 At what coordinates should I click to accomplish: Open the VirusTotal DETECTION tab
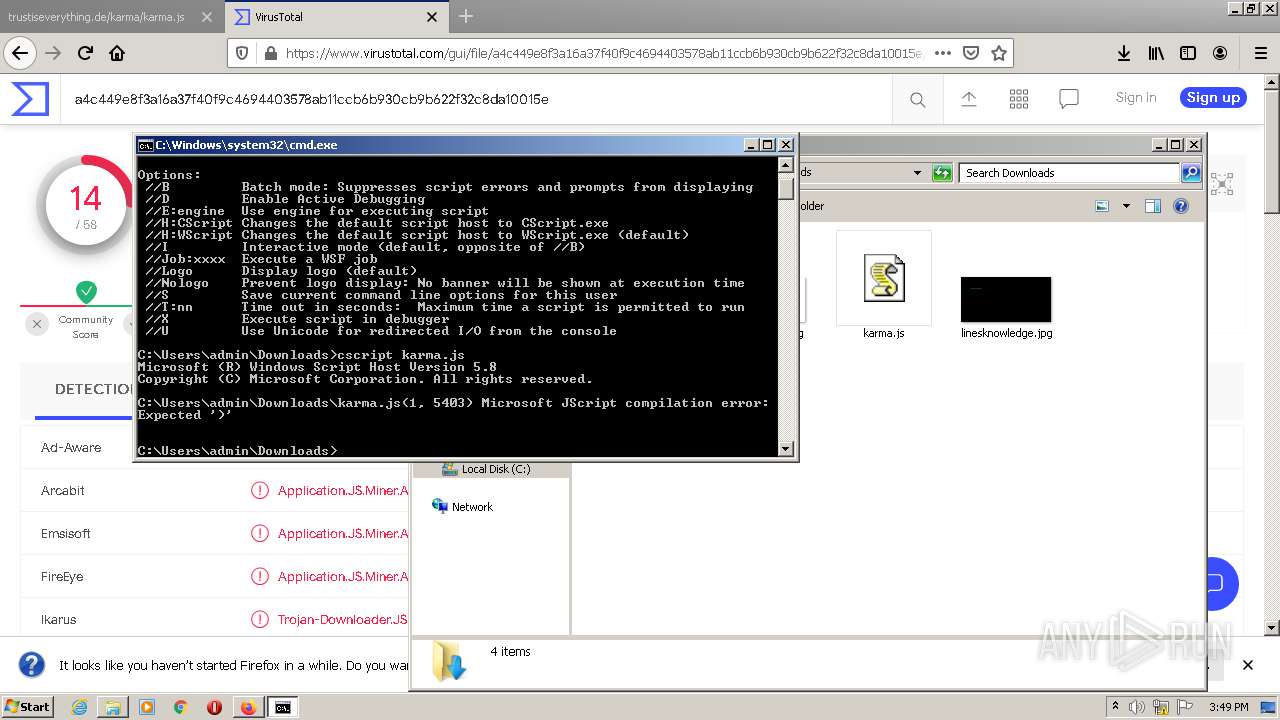click(x=95, y=389)
